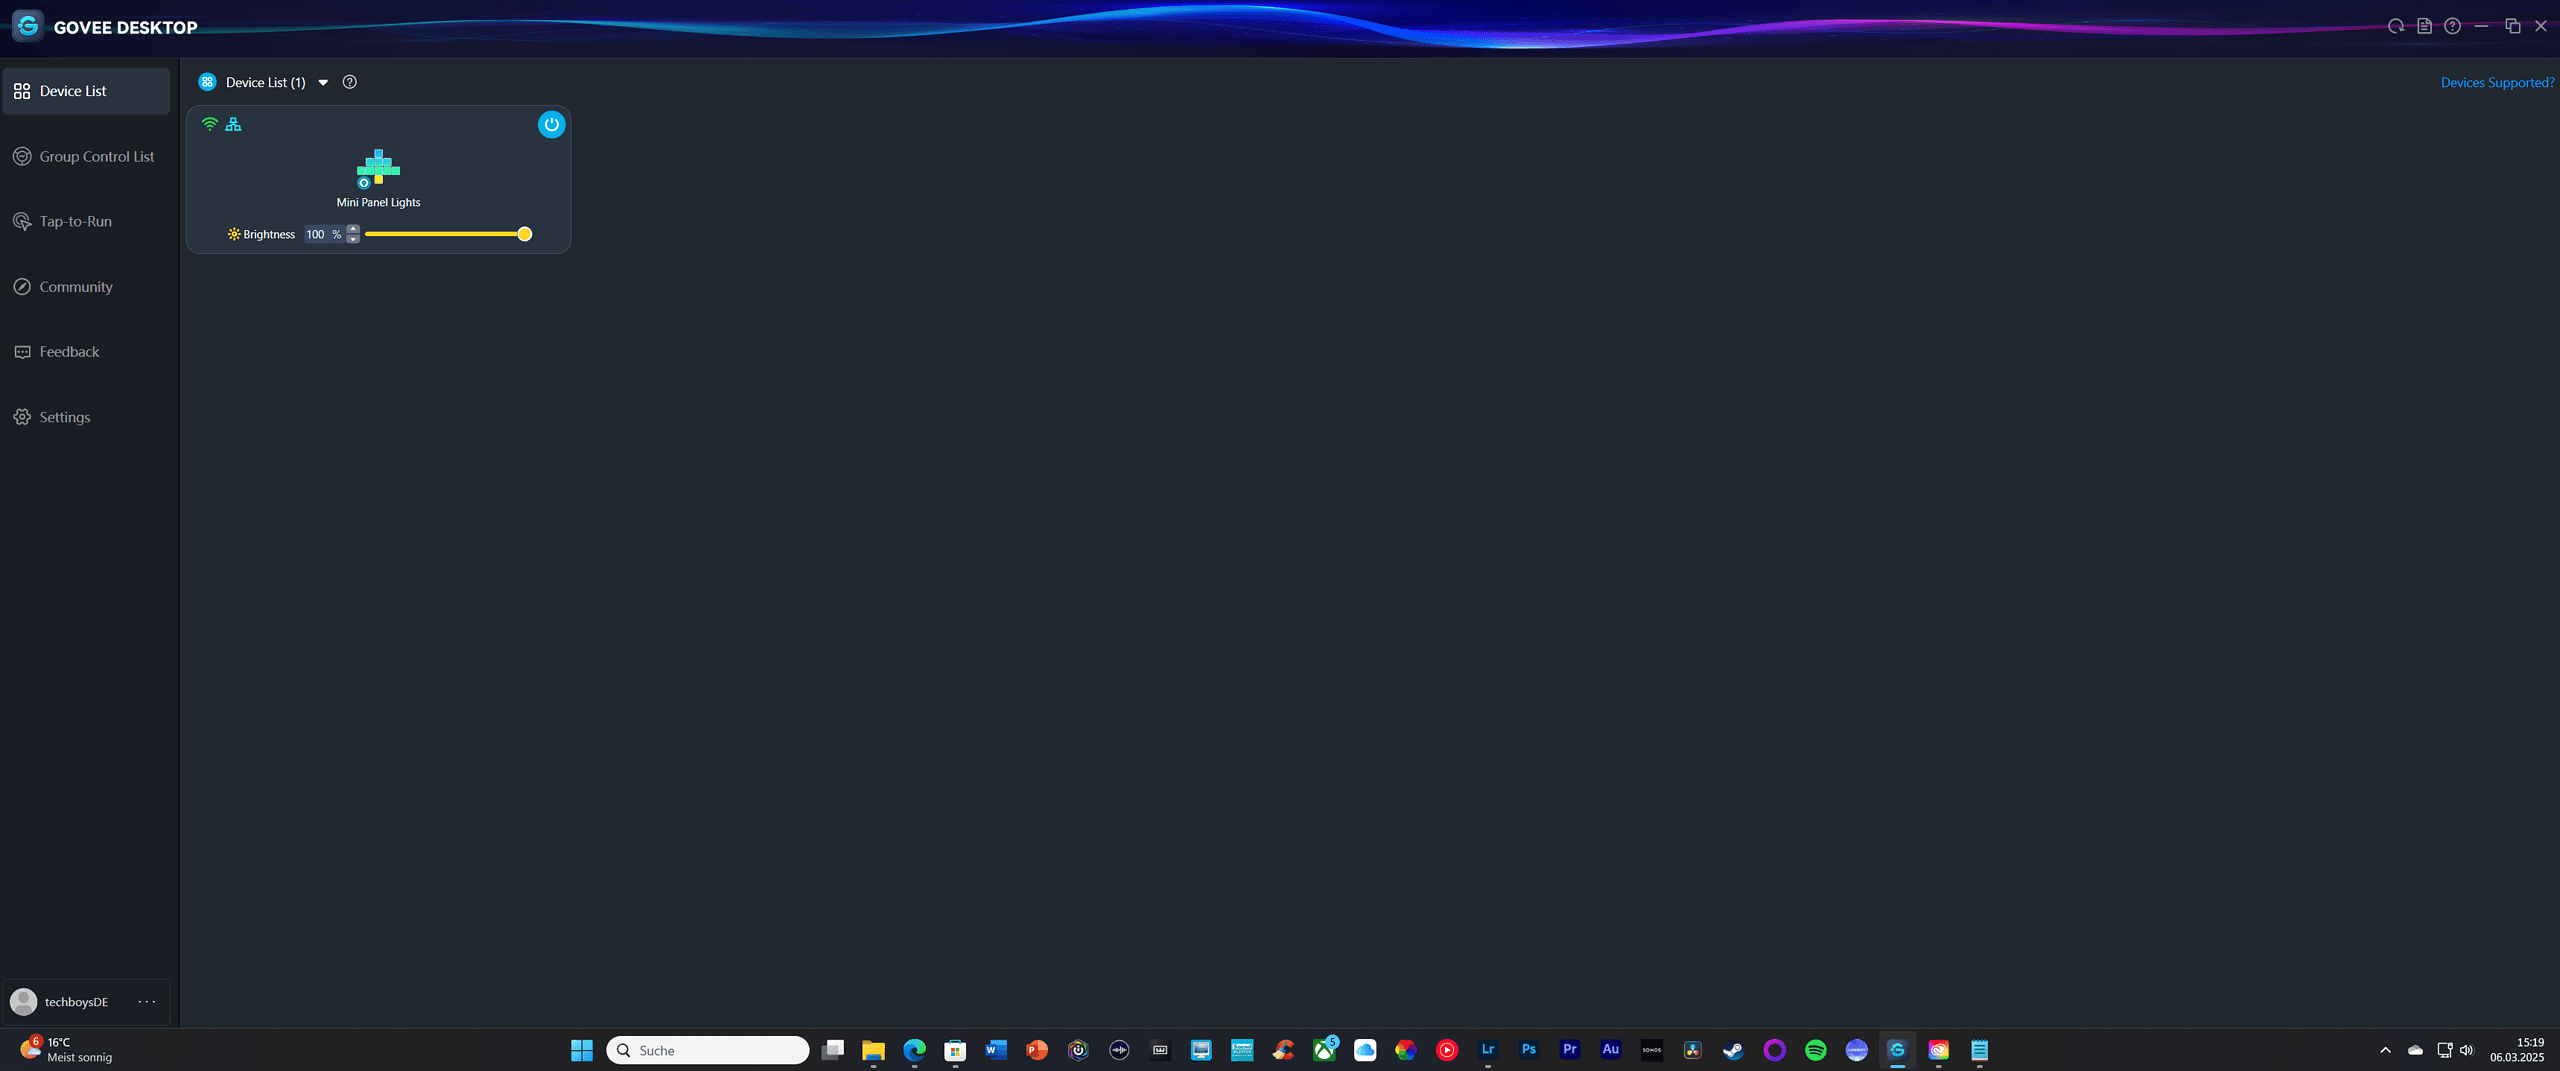Open Premiere Pro from the taskbar
This screenshot has height=1071, width=2560.
tap(1570, 1050)
